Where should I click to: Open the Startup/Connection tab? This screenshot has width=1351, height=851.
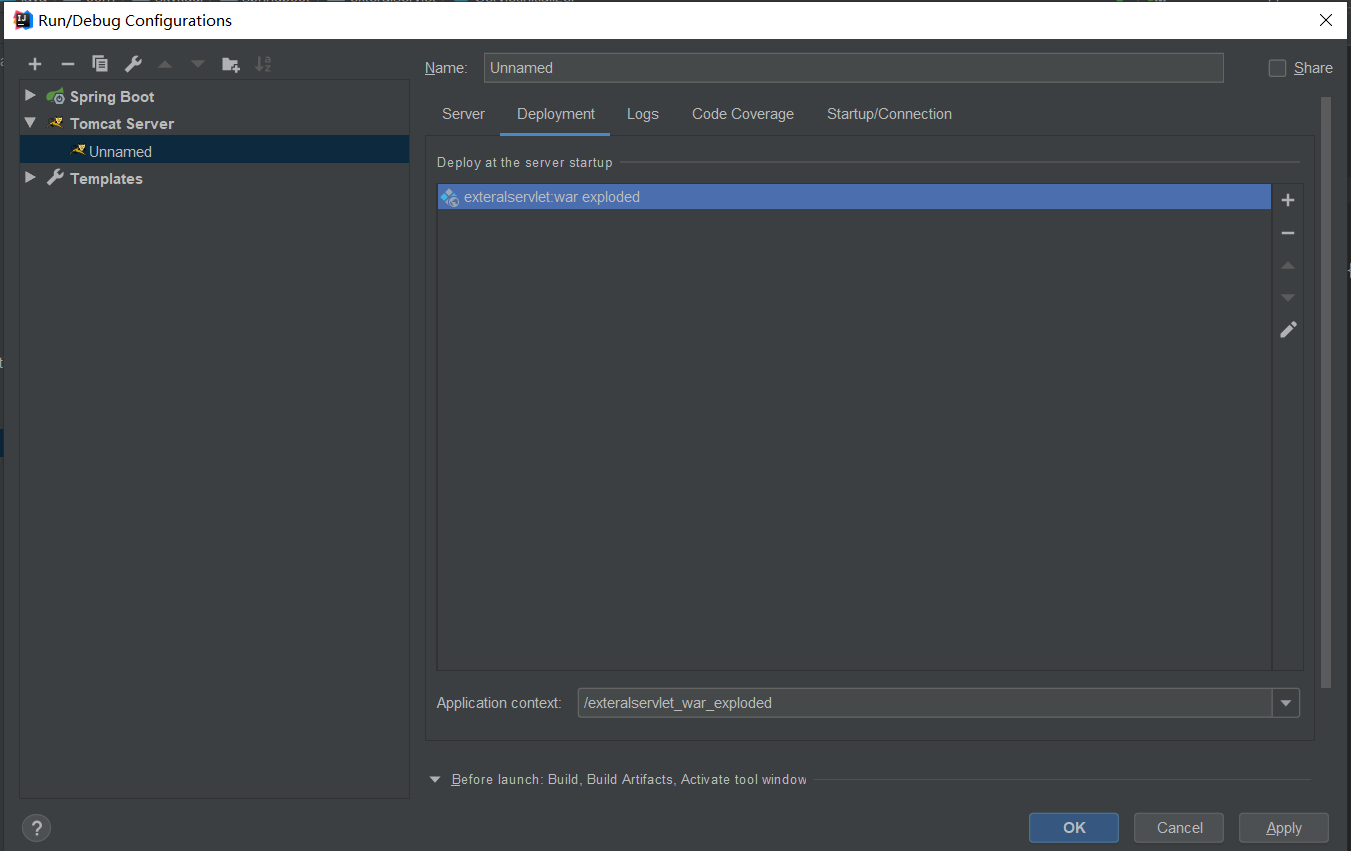tap(889, 114)
